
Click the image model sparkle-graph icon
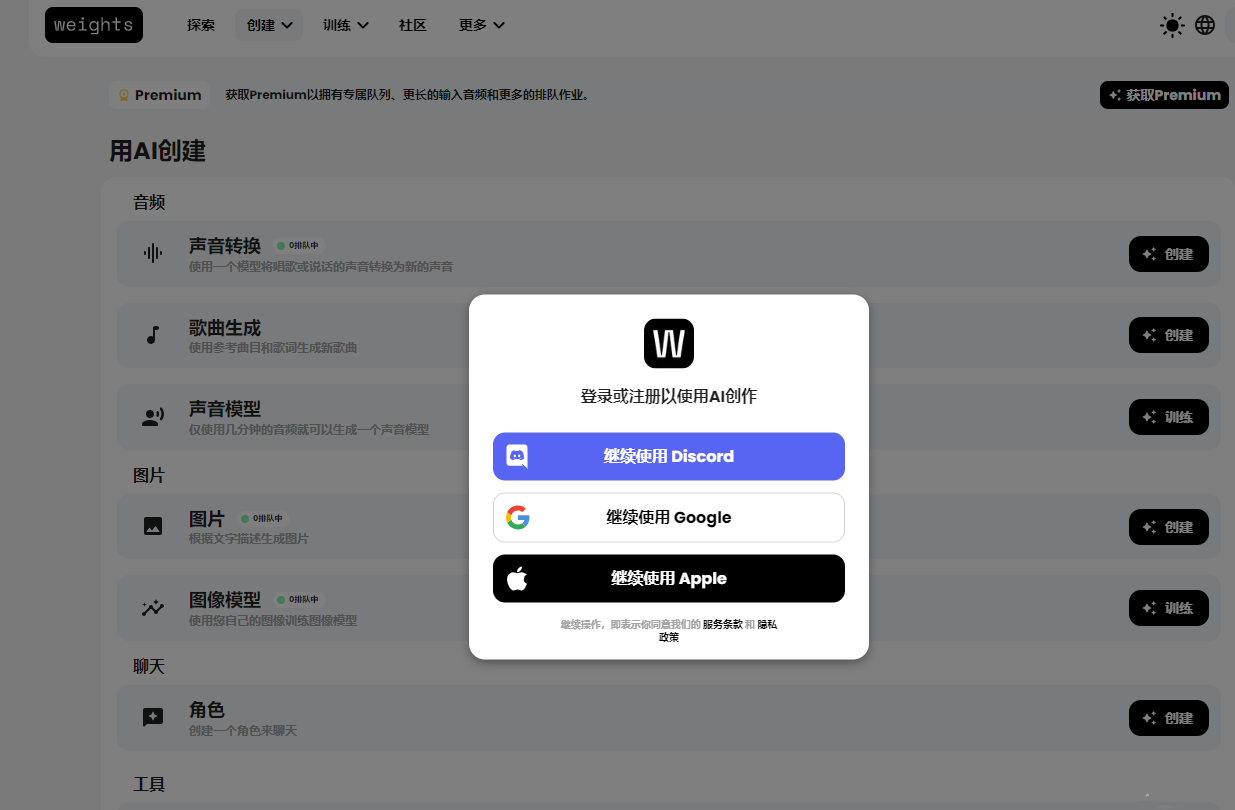152,608
